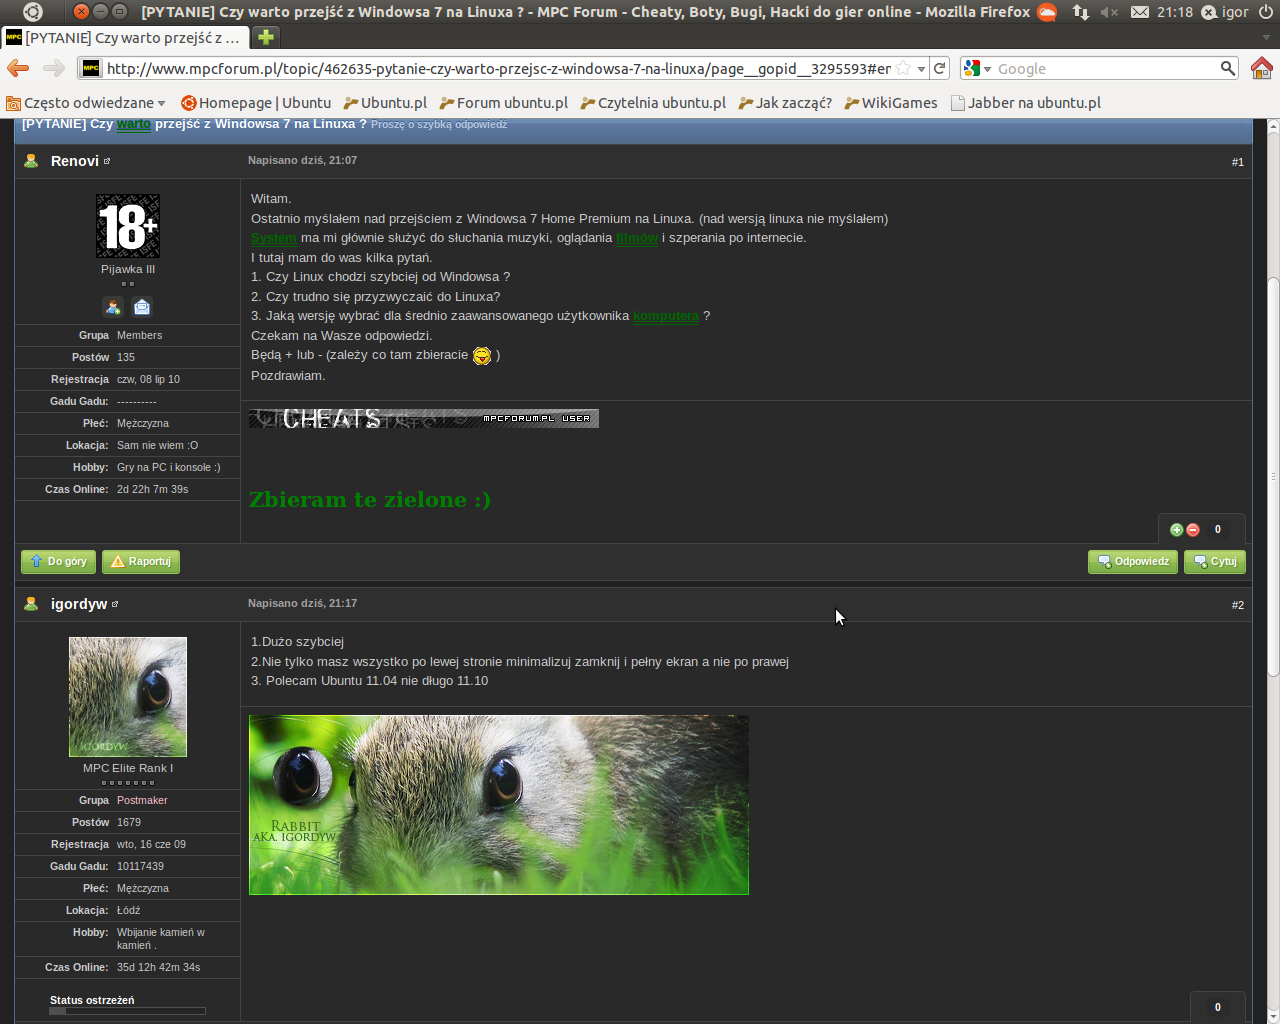Click the Do góry button
The height and width of the screenshot is (1024, 1280).
pyautogui.click(x=58, y=562)
